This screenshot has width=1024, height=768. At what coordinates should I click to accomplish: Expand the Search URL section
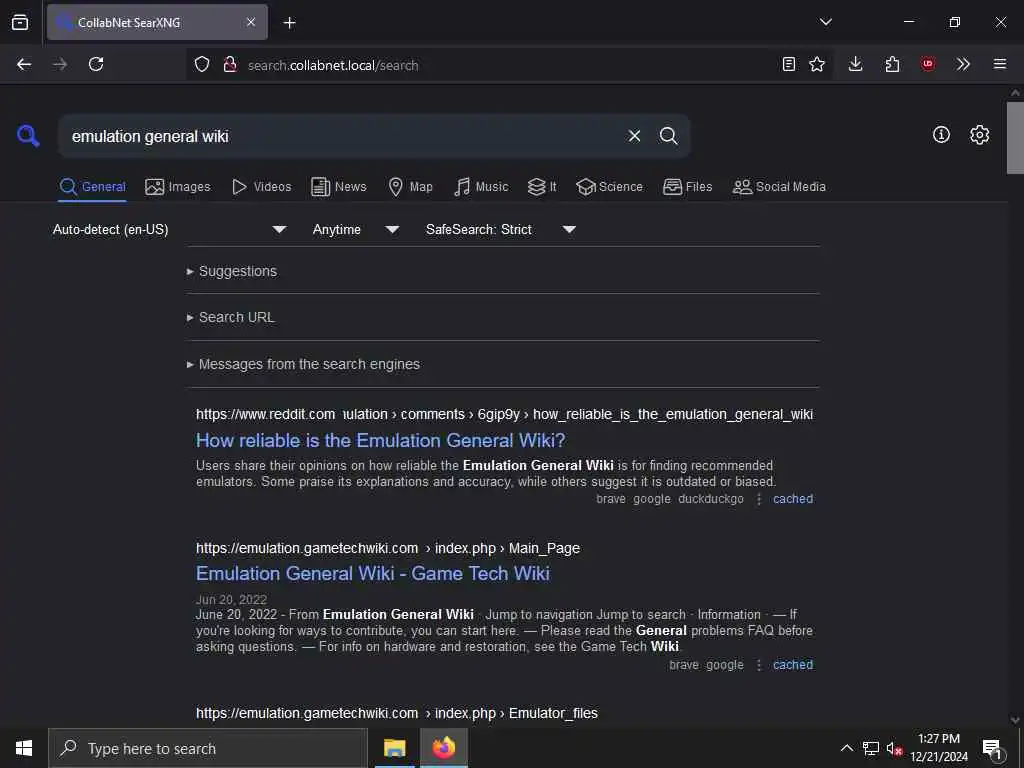(231, 317)
